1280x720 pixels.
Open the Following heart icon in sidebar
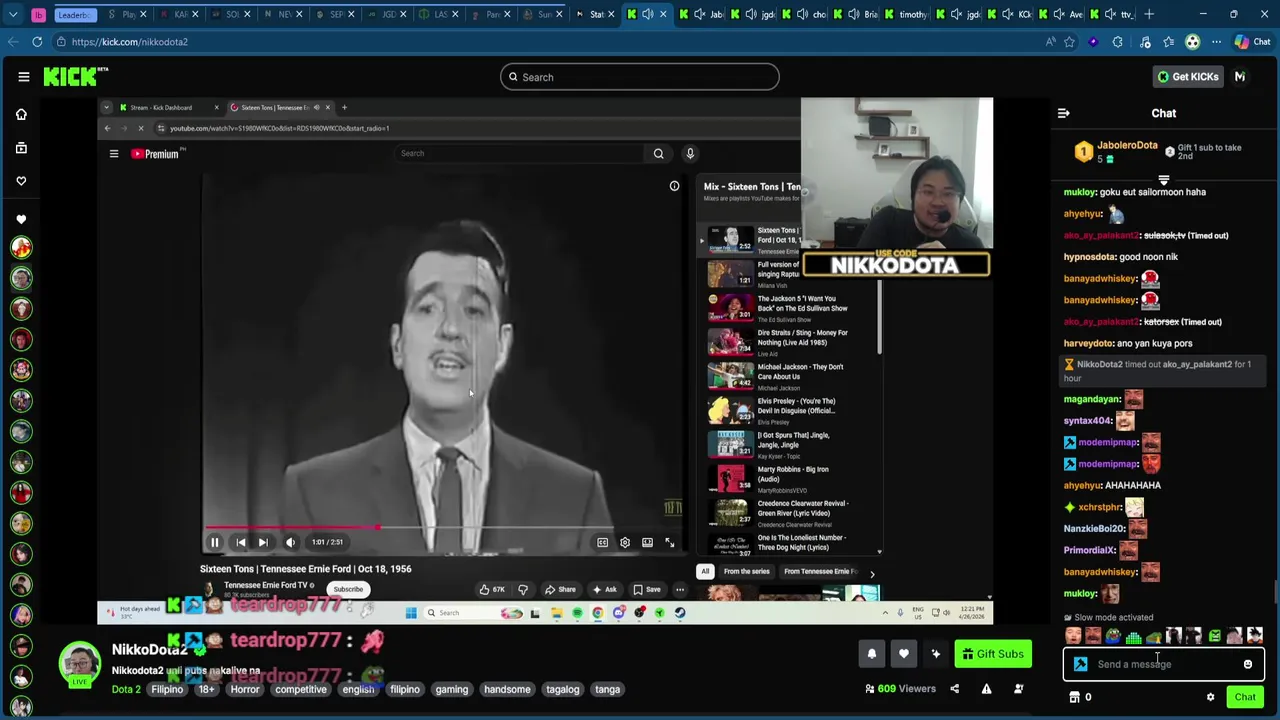point(21,181)
